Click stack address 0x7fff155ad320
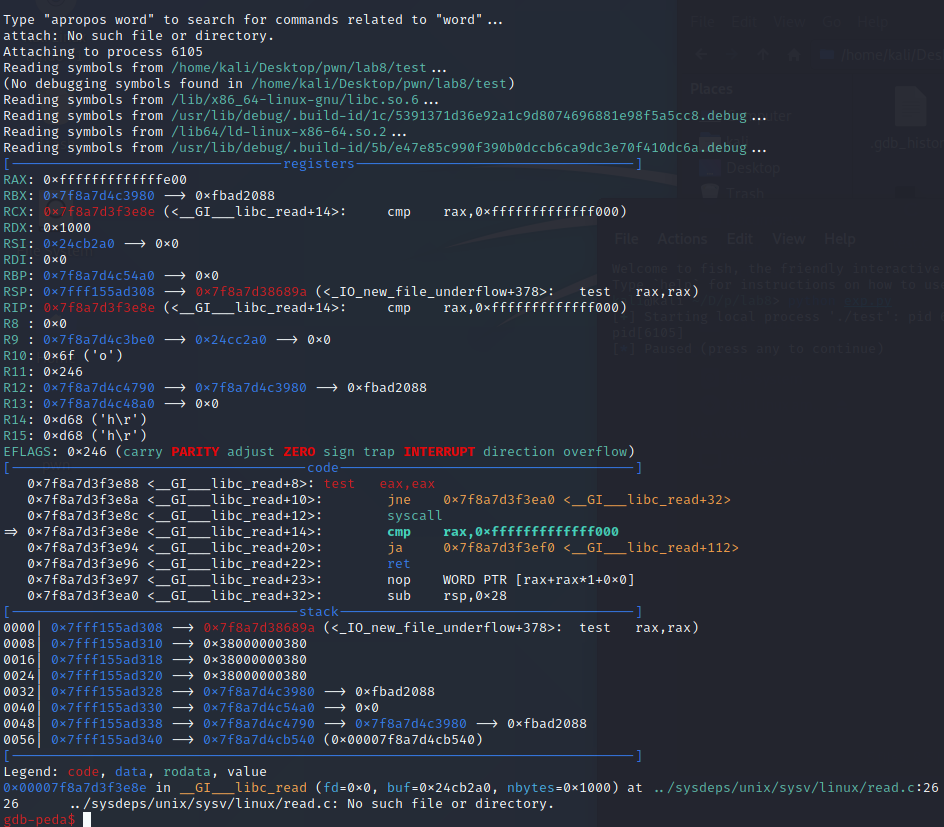Screen dimensions: 944x827 [x=107, y=675]
